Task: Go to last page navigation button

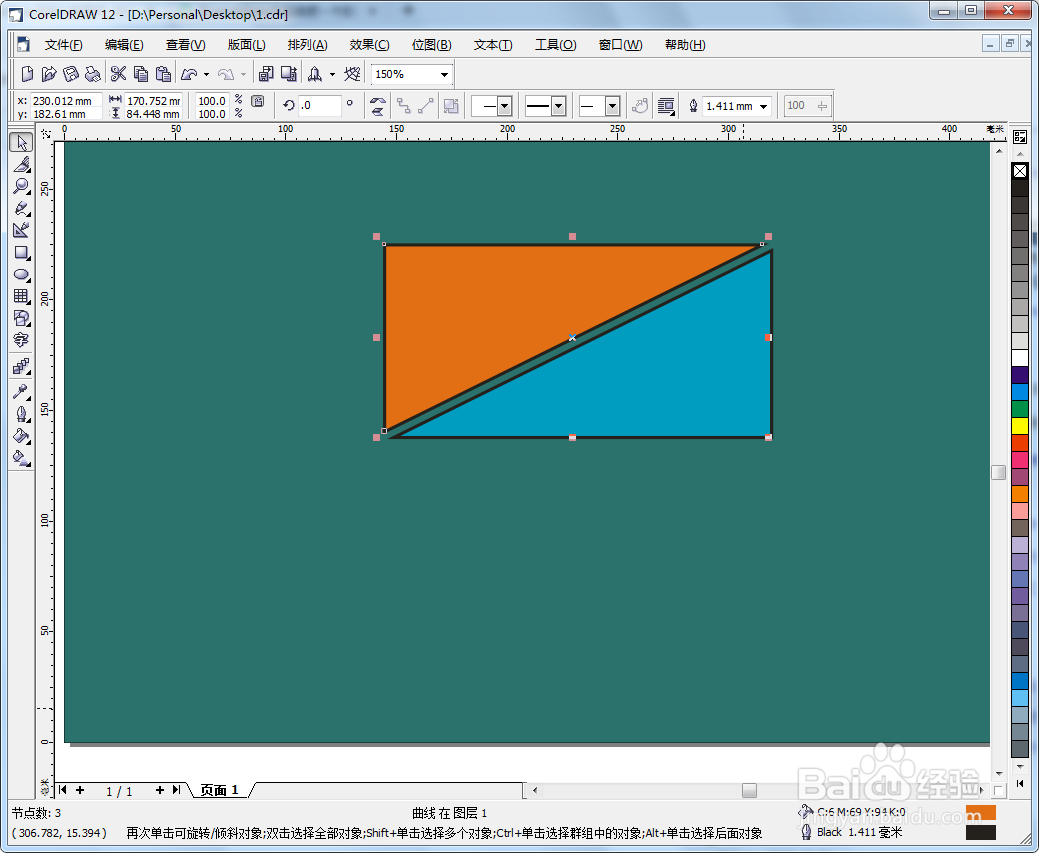Action: coord(176,789)
